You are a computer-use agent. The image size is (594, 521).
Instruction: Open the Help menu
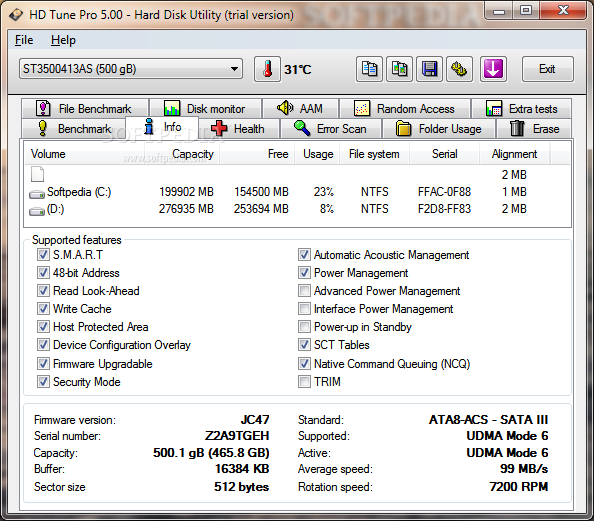pos(63,40)
